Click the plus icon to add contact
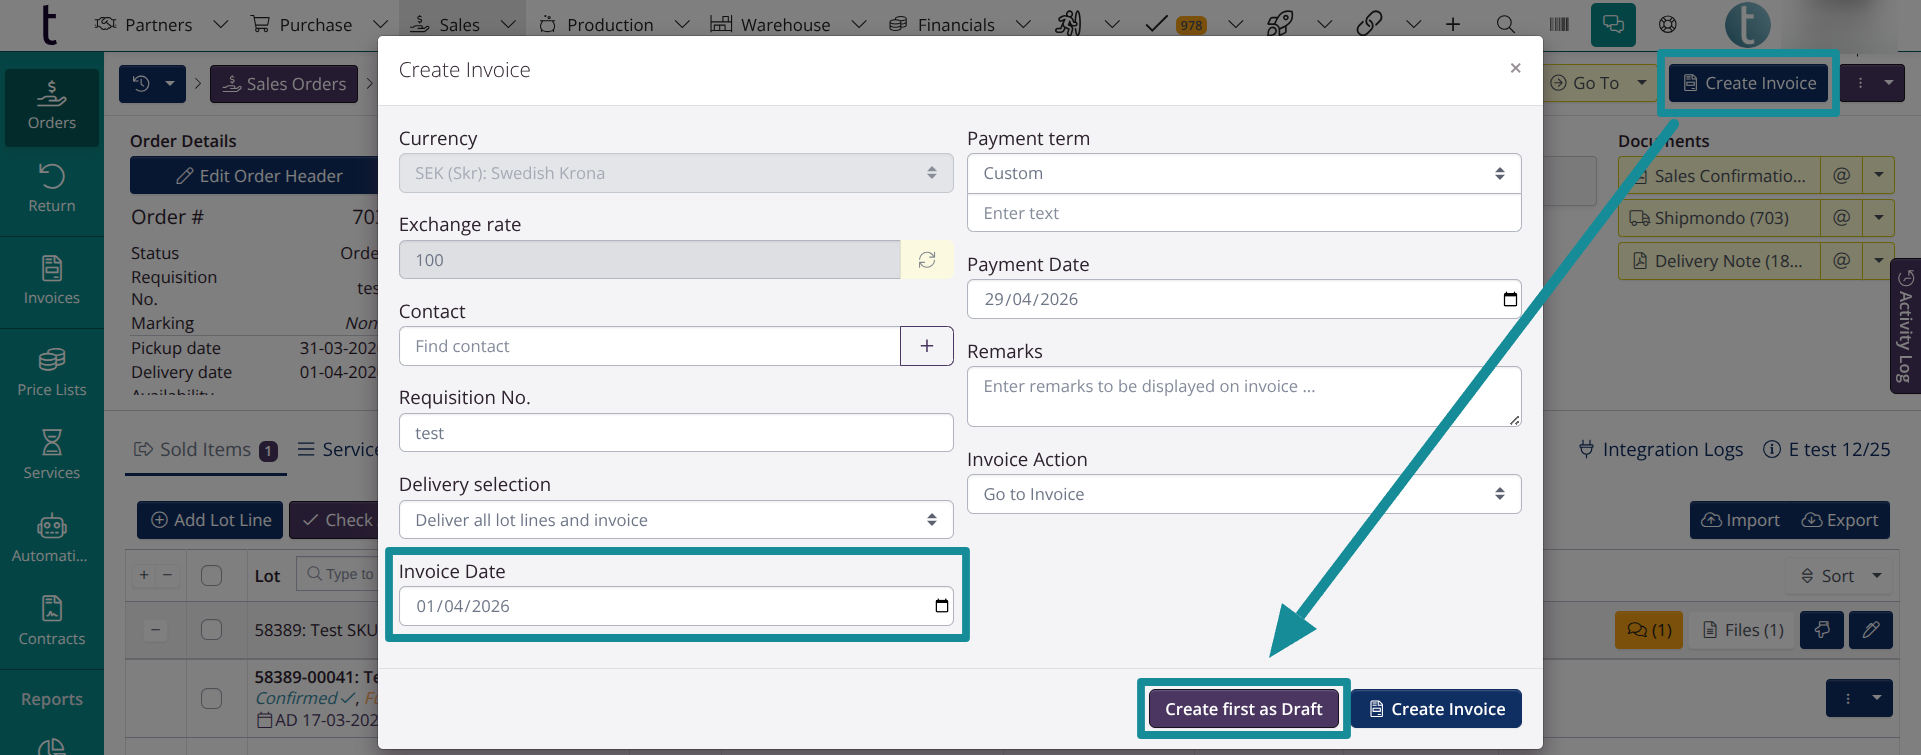 click(926, 346)
